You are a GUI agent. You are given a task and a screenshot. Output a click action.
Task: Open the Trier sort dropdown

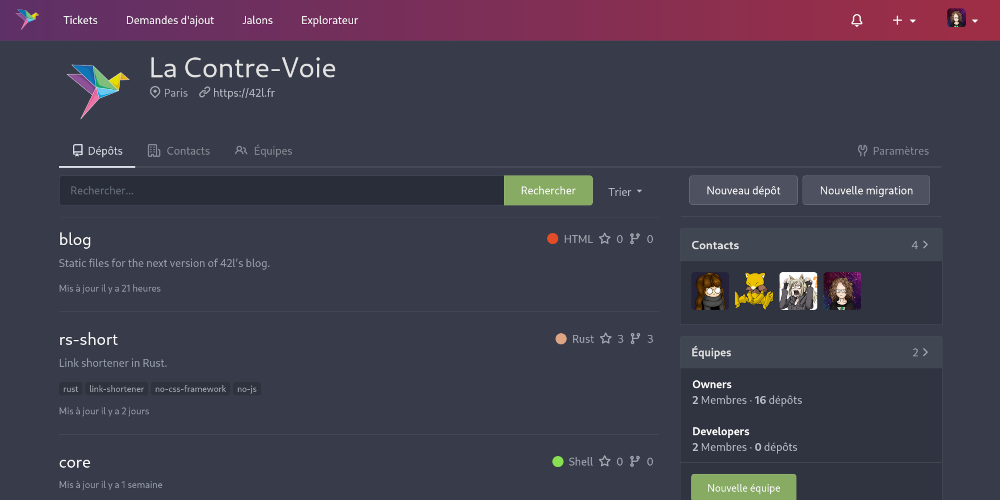click(x=625, y=191)
